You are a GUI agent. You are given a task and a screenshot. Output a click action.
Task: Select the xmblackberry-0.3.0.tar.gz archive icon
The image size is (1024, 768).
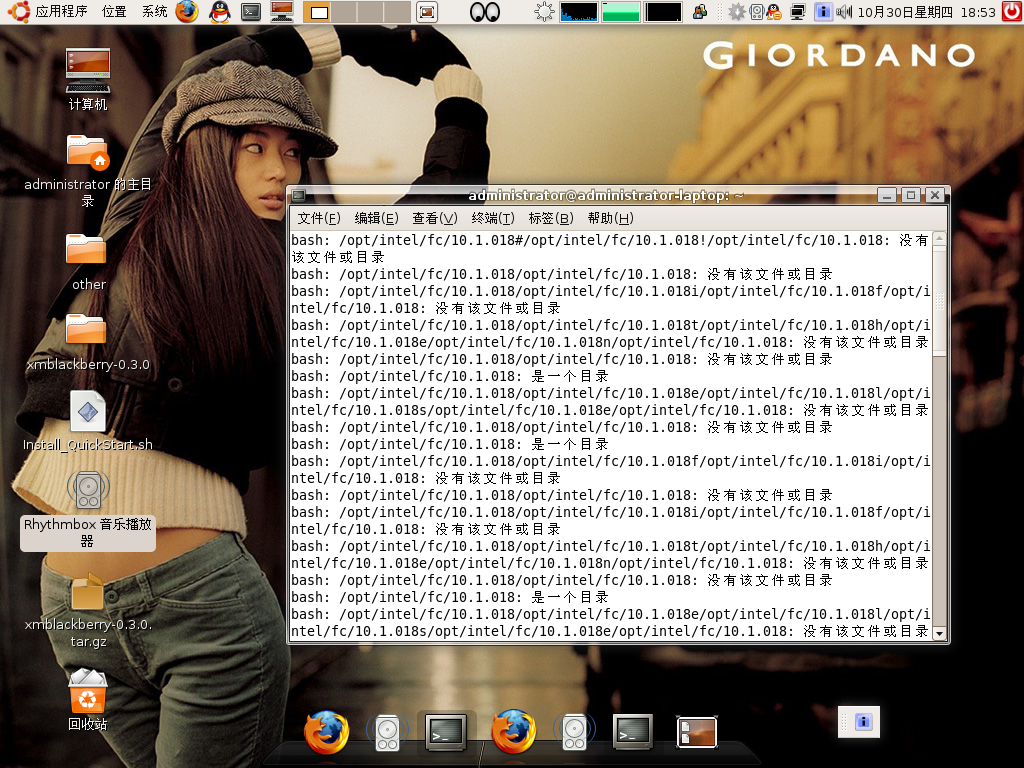tap(88, 611)
